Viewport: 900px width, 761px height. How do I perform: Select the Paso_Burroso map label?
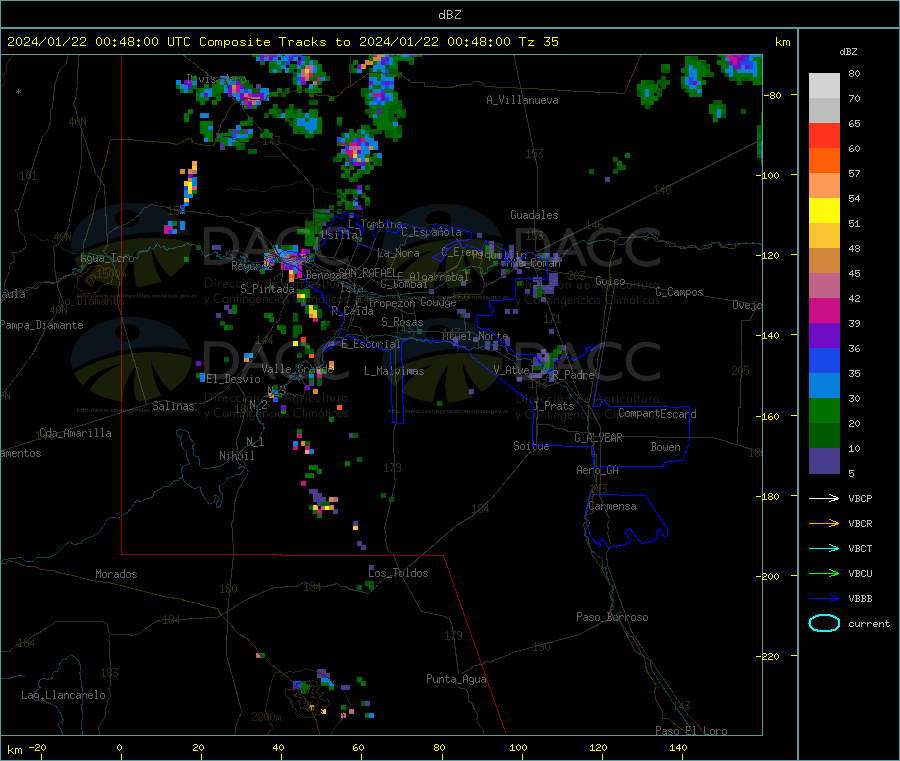tap(612, 617)
